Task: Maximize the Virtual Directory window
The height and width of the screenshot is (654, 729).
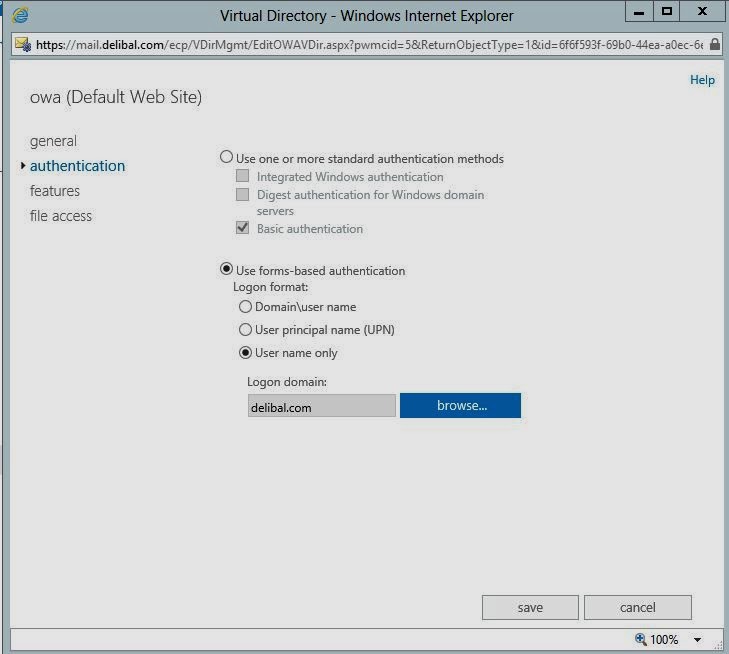Action: tap(667, 11)
